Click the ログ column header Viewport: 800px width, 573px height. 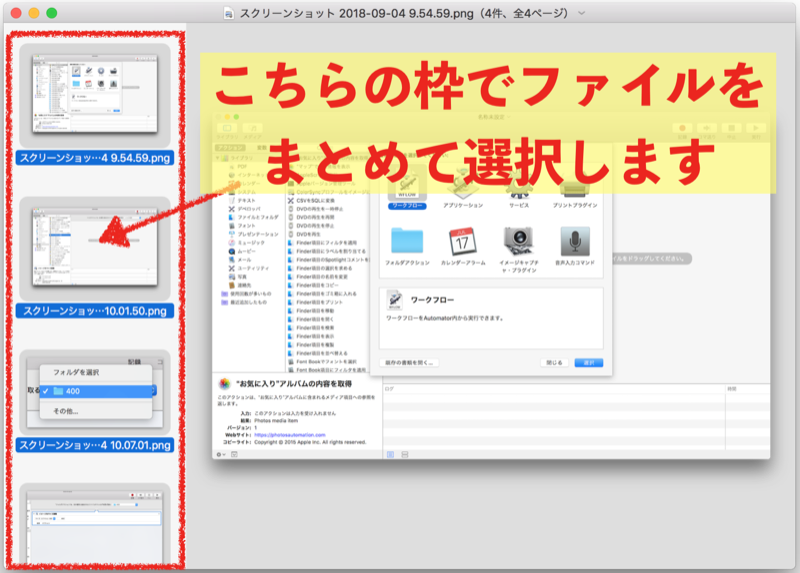click(554, 389)
